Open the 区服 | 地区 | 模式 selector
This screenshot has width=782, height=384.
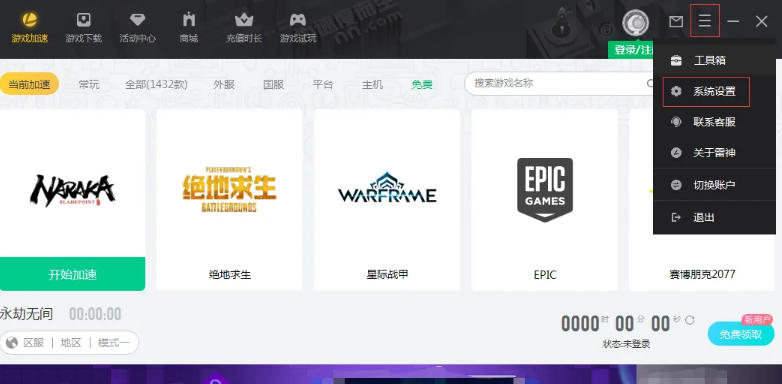click(x=69, y=343)
